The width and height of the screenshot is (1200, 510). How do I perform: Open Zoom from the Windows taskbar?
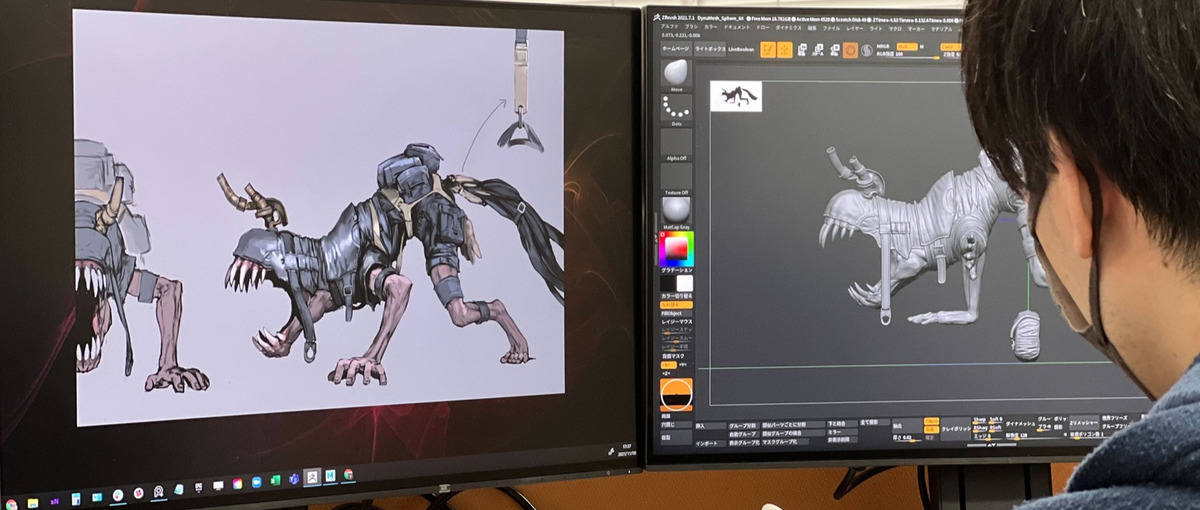click(x=256, y=481)
